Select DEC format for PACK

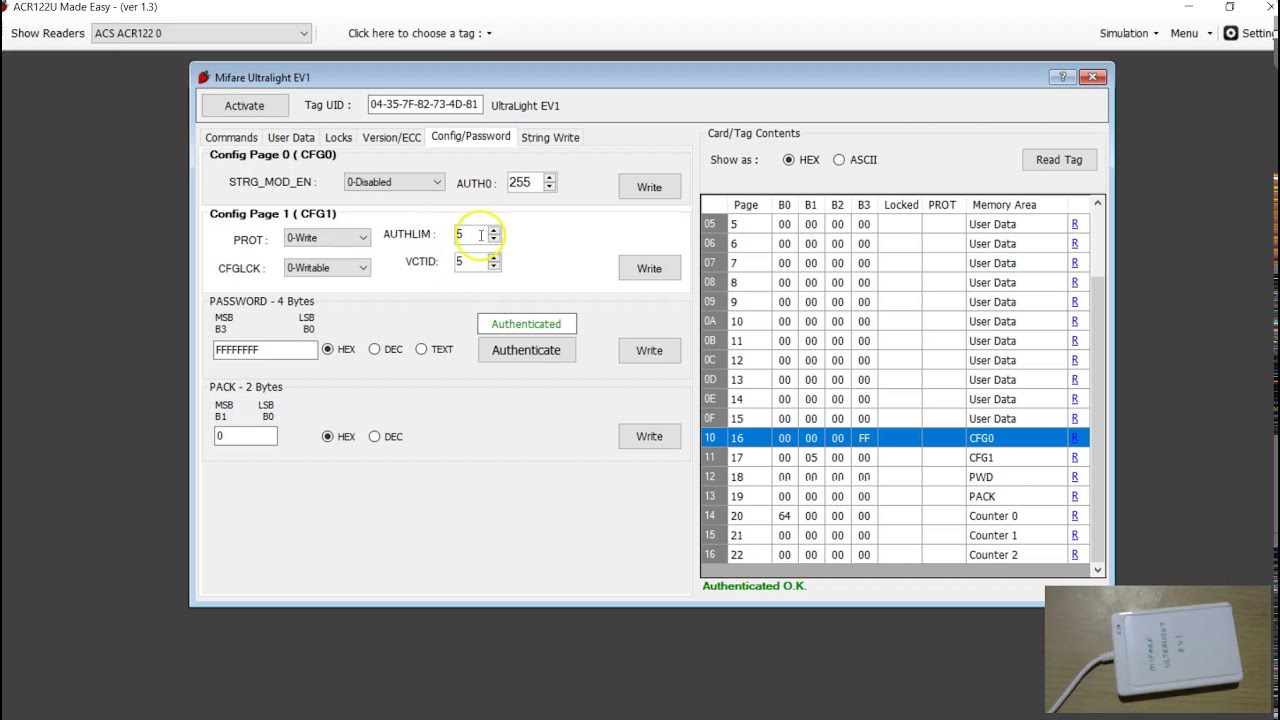tap(374, 436)
